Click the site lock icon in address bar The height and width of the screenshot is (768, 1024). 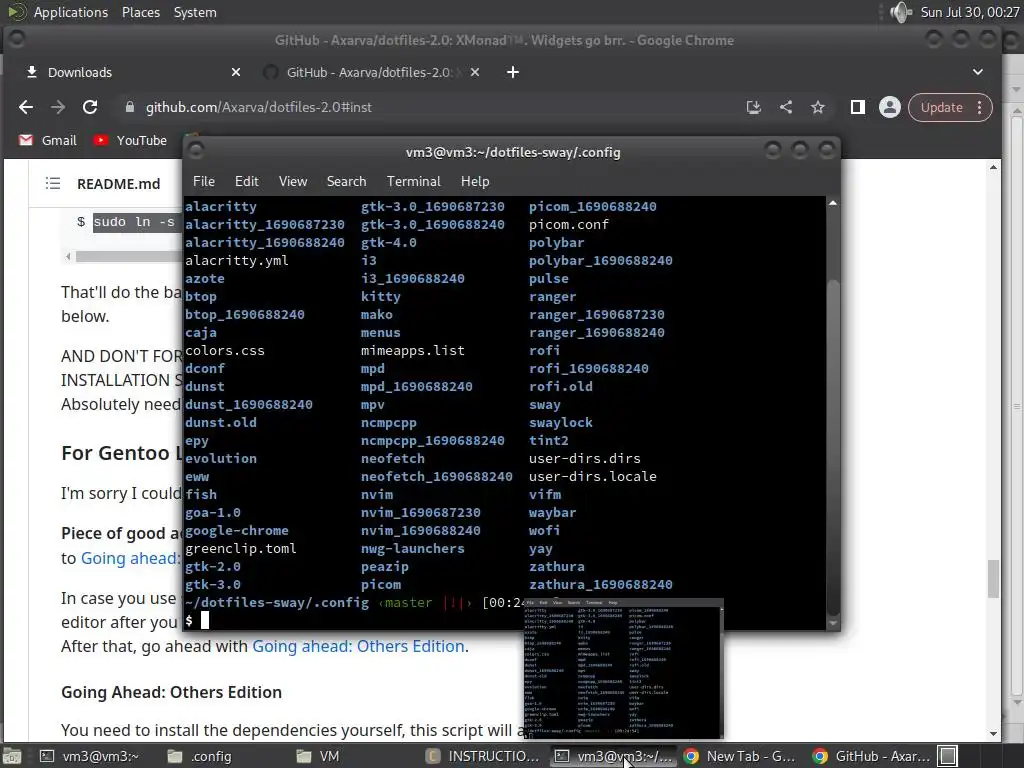[130, 107]
